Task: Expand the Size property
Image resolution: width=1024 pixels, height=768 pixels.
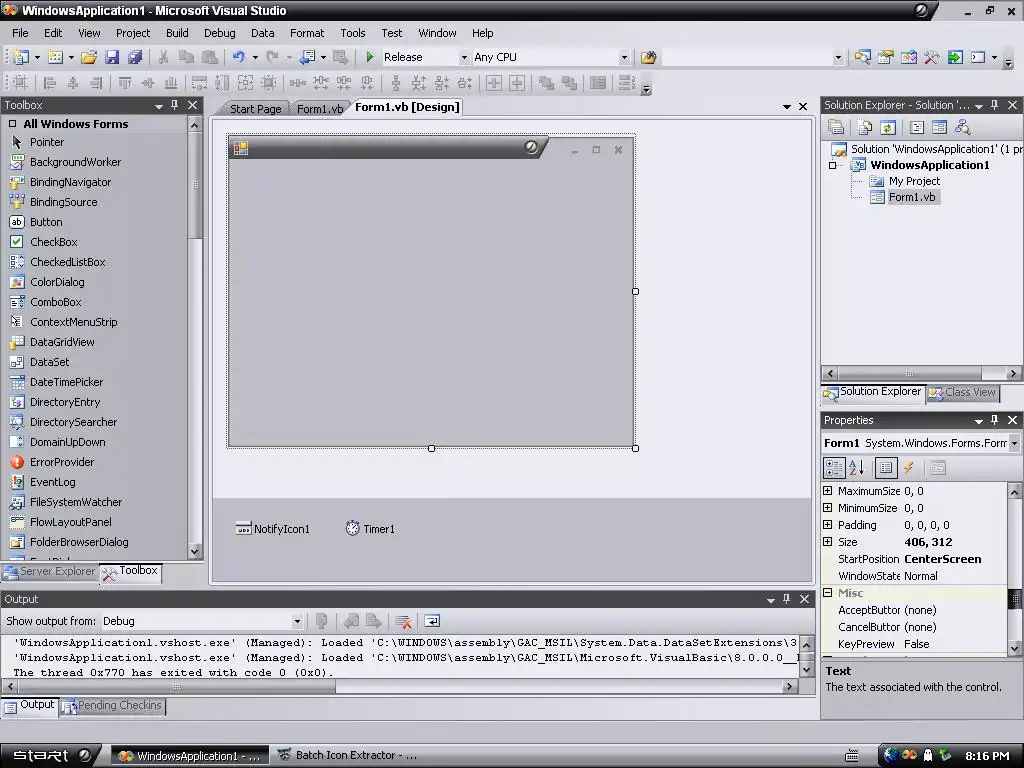Action: [827, 541]
